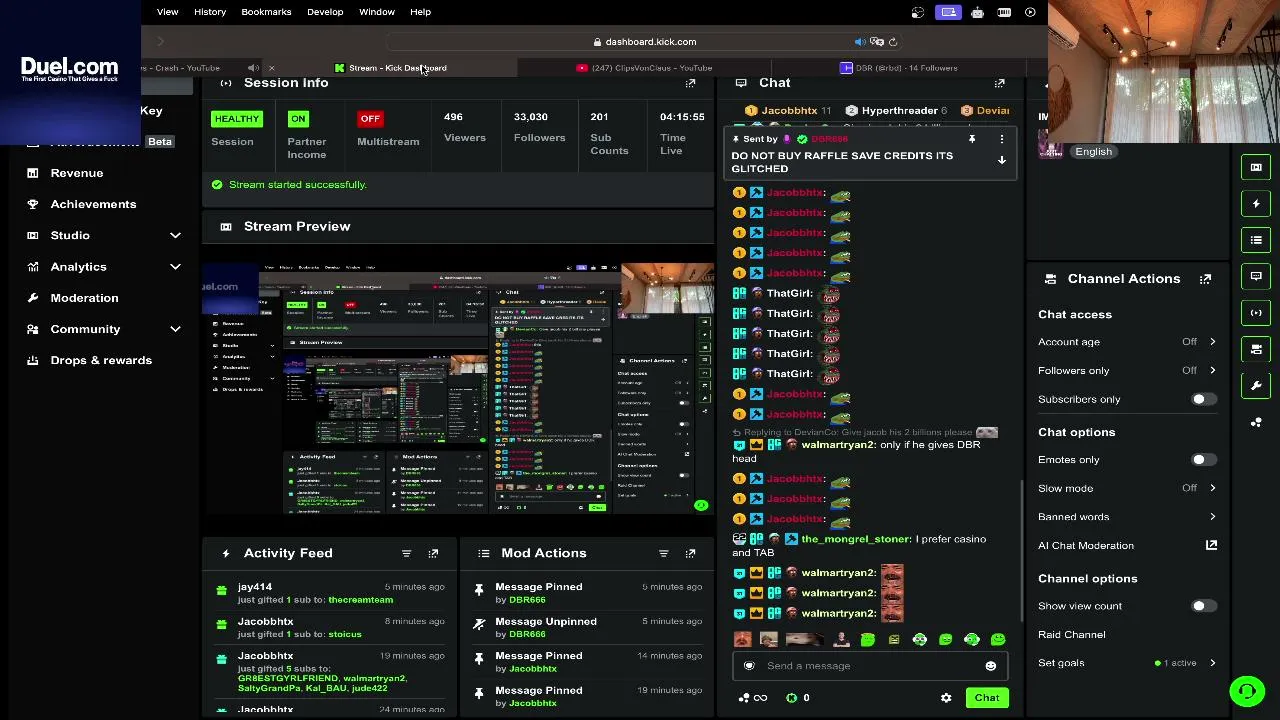Filter the Activity Feed list
This screenshot has width=1280, height=720.
click(406, 553)
